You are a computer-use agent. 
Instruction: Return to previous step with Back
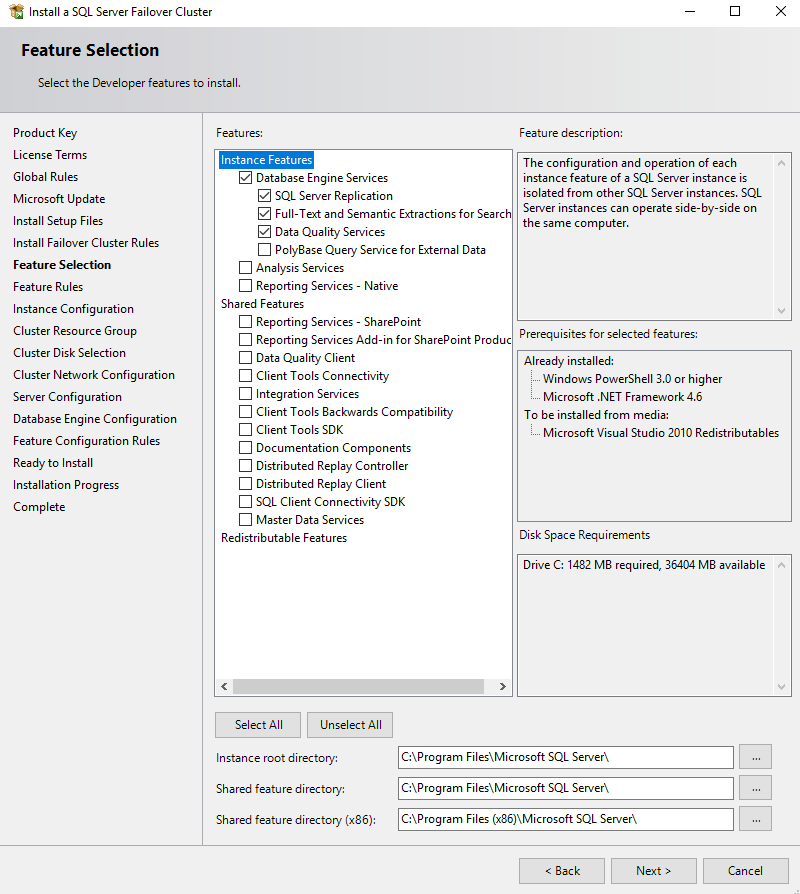tap(562, 871)
